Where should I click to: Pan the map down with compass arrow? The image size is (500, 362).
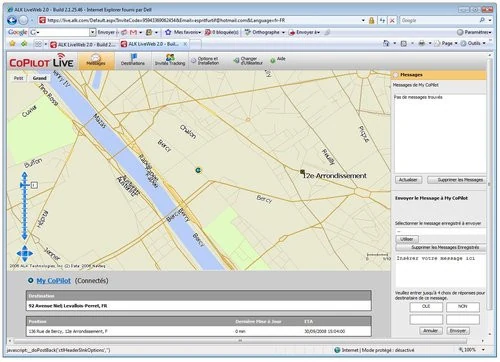tap(25, 260)
